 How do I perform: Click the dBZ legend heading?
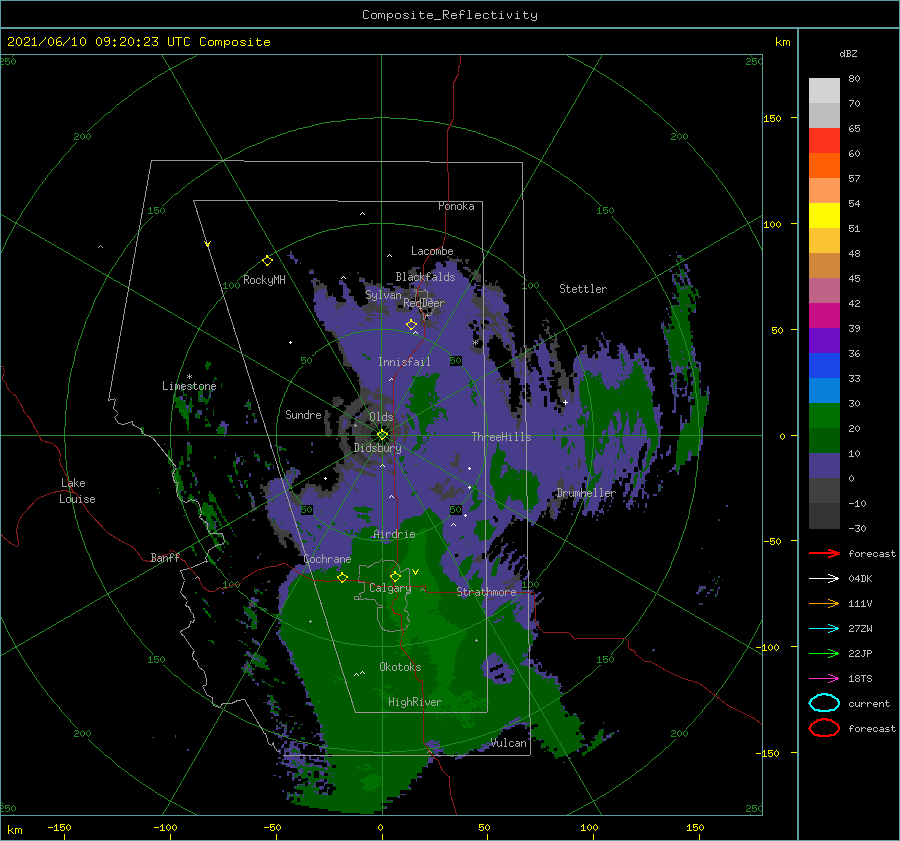[848, 53]
